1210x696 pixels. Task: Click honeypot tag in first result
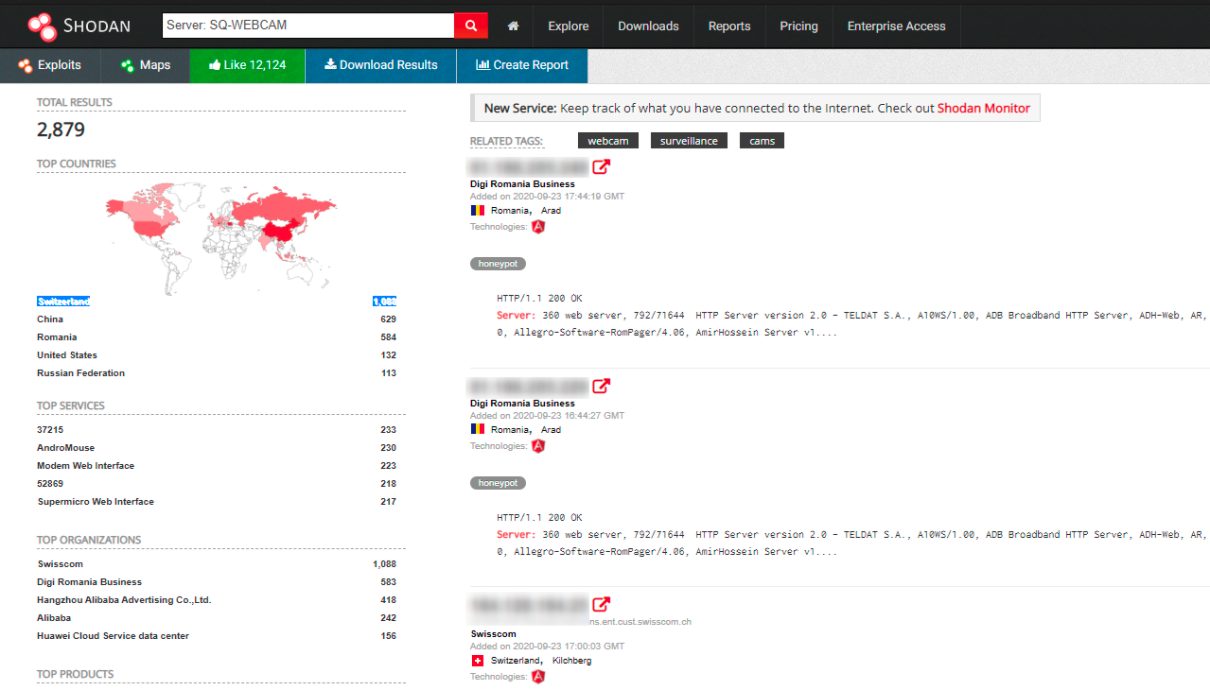(498, 264)
